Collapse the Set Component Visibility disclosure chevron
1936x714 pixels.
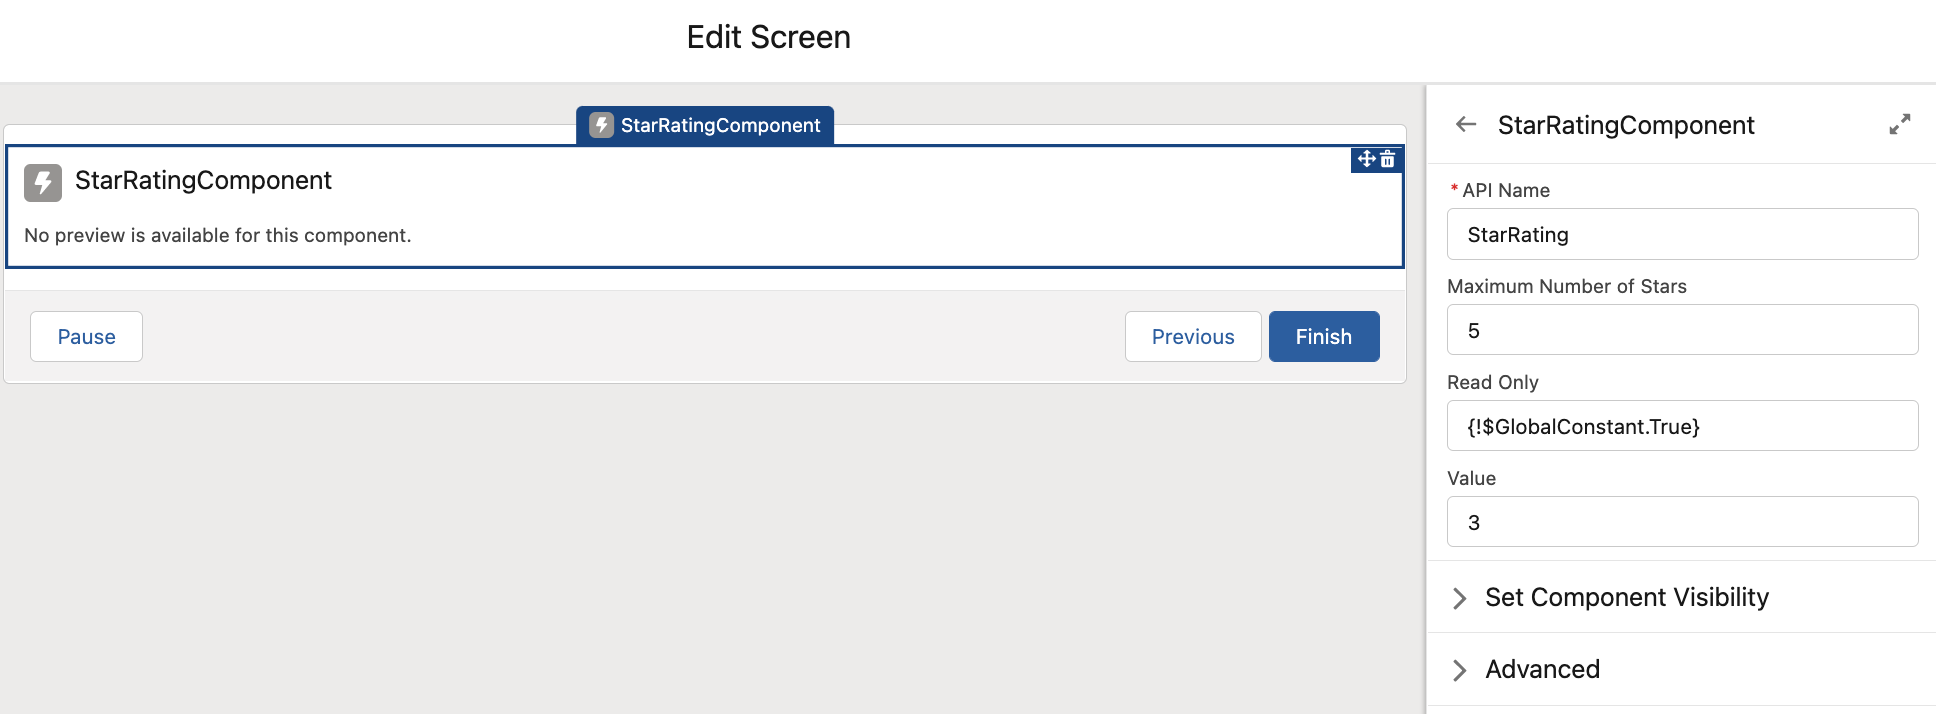click(1461, 597)
